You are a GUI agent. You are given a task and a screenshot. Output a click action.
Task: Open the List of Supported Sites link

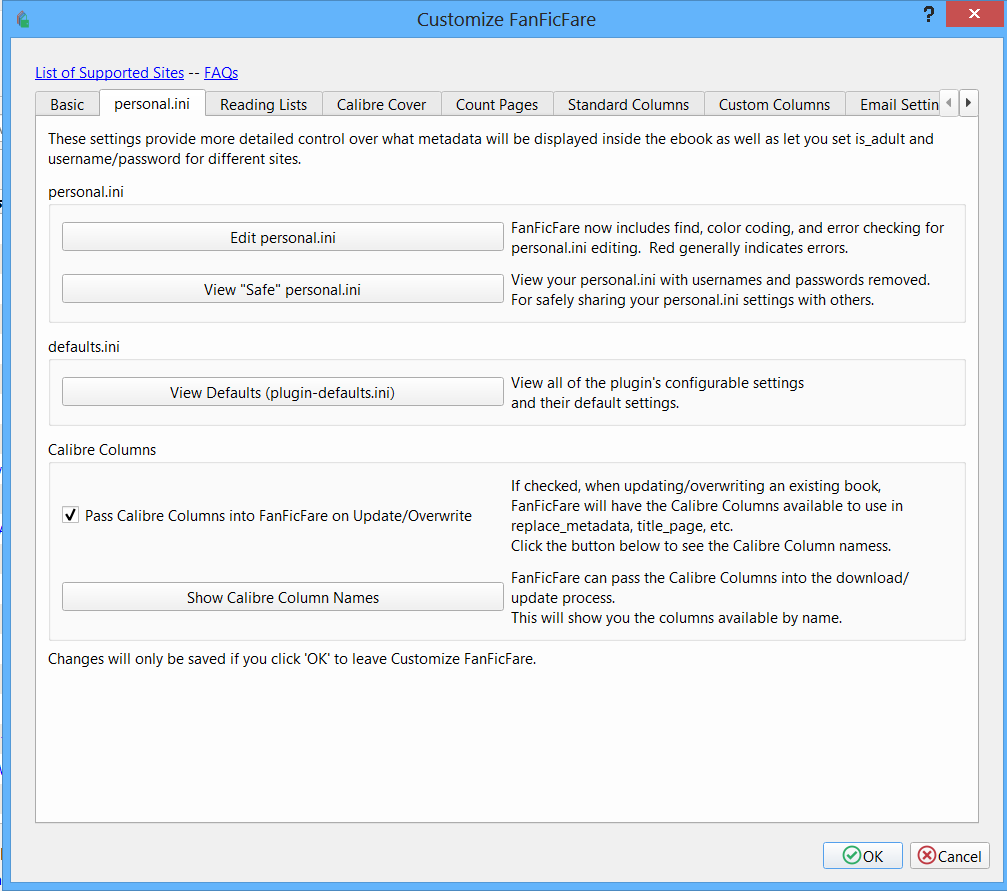point(110,73)
